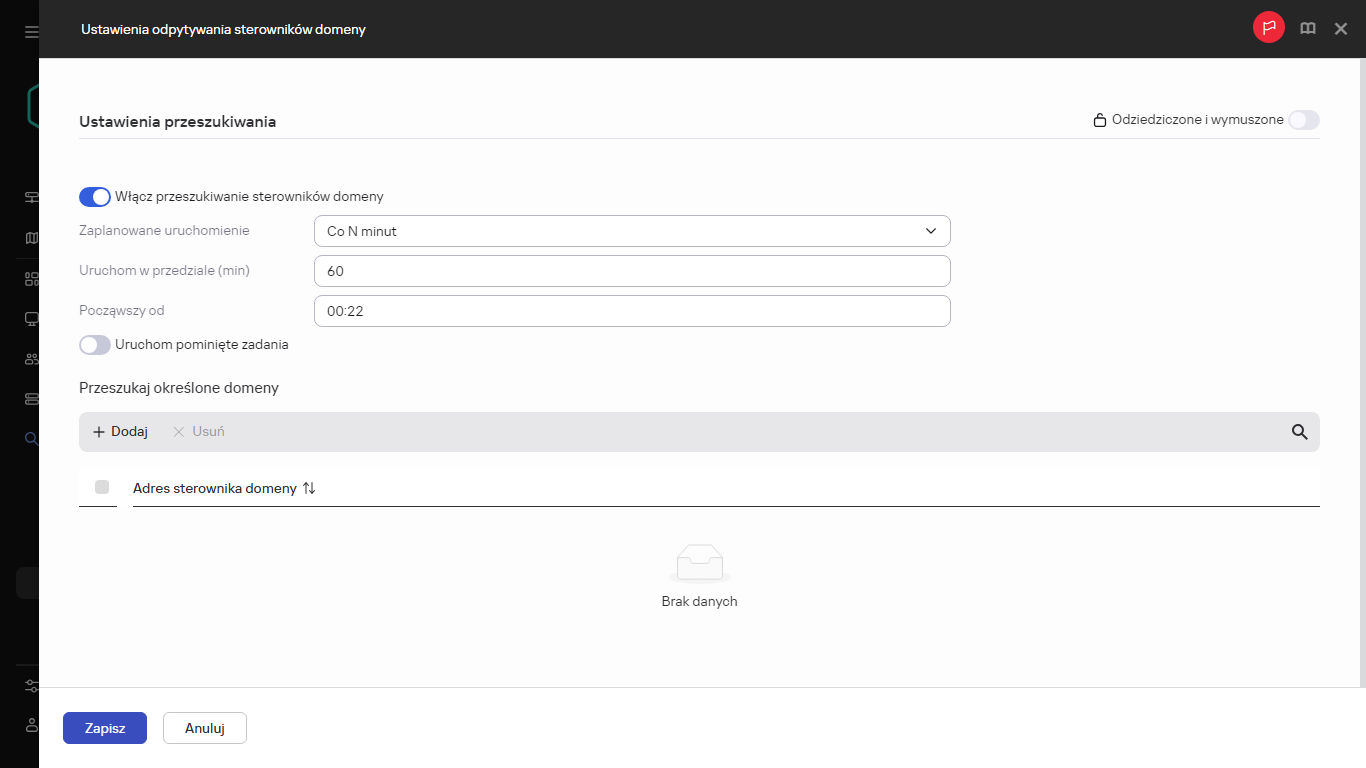Click the padlock icon beside Odziedziczone i wymuszone

click(x=1099, y=120)
